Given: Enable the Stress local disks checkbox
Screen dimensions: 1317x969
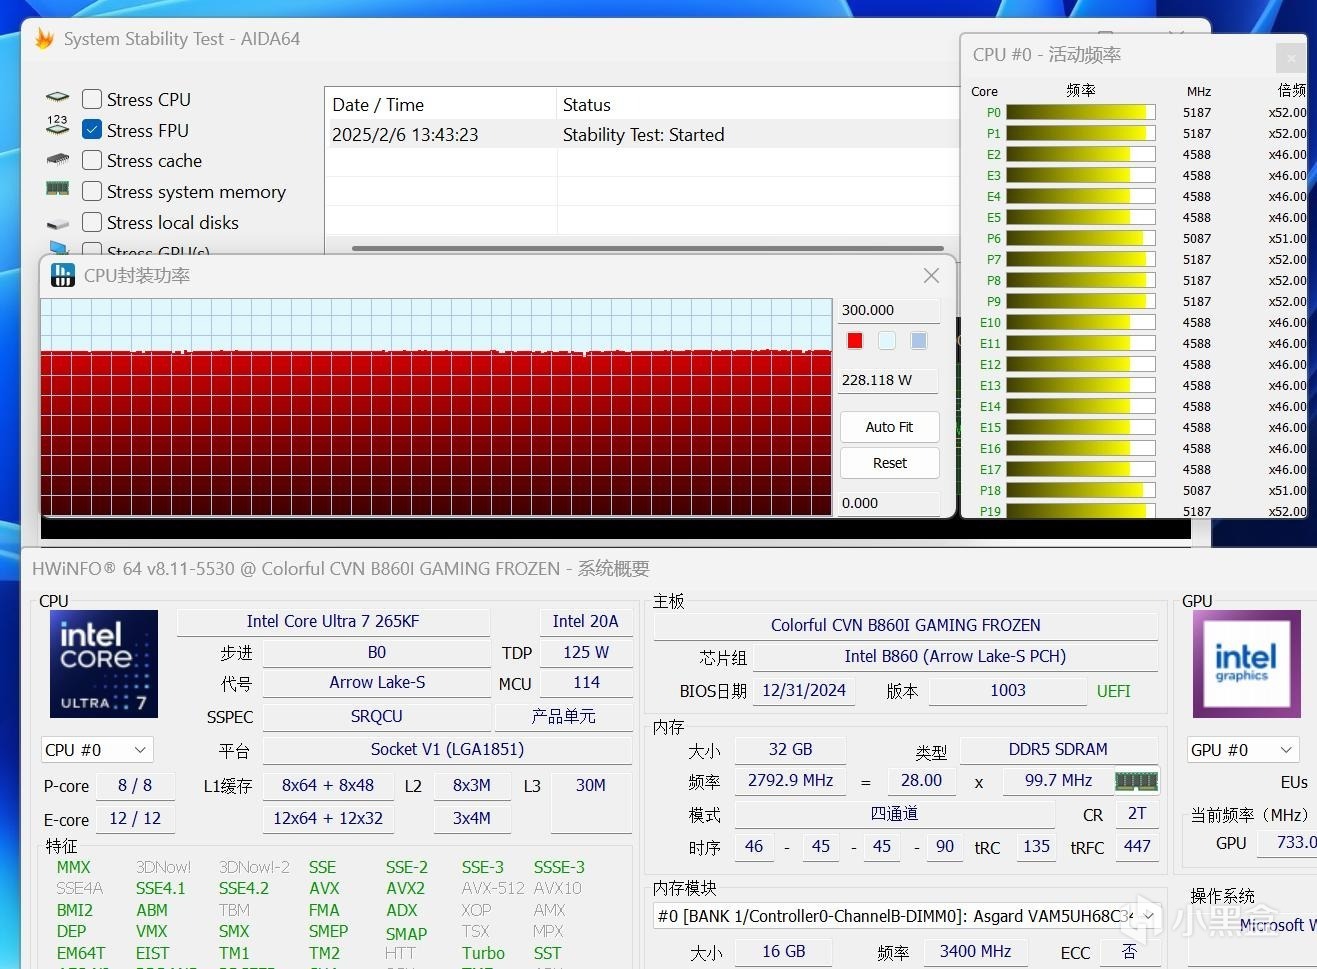Looking at the screenshot, I should 92,222.
